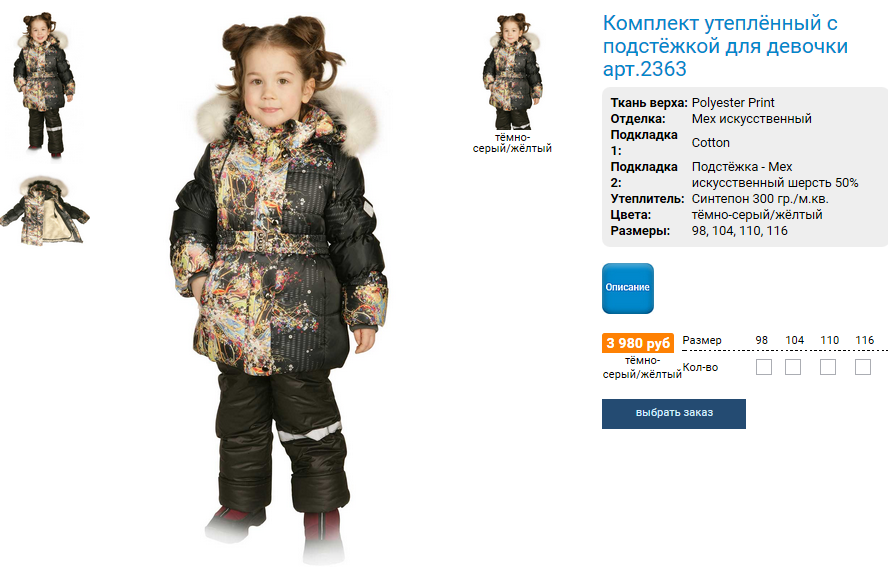This screenshot has width=888, height=567.
Task: Select the front-view girl thumbnail in the gallery
Action: pyautogui.click(x=44, y=84)
